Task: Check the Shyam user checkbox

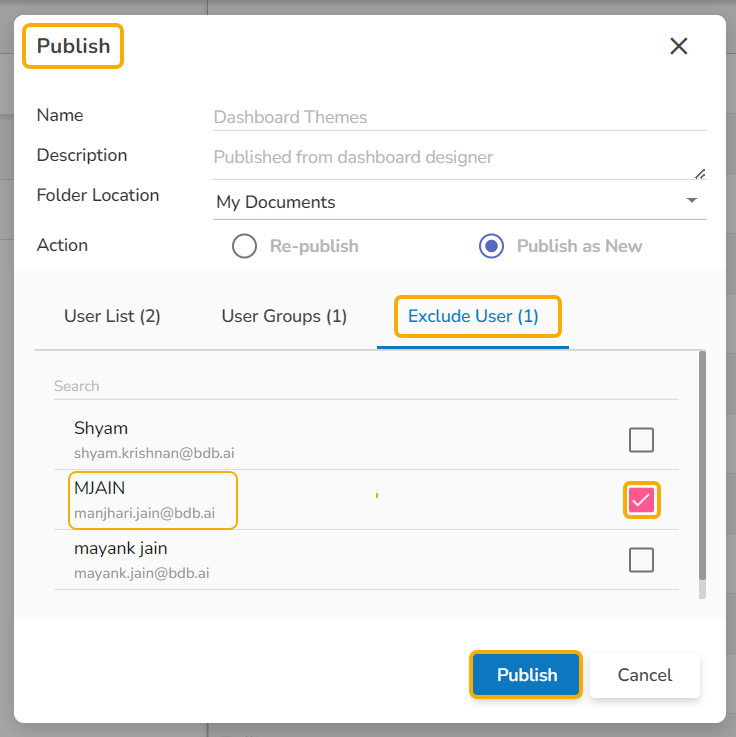Action: pyautogui.click(x=641, y=440)
